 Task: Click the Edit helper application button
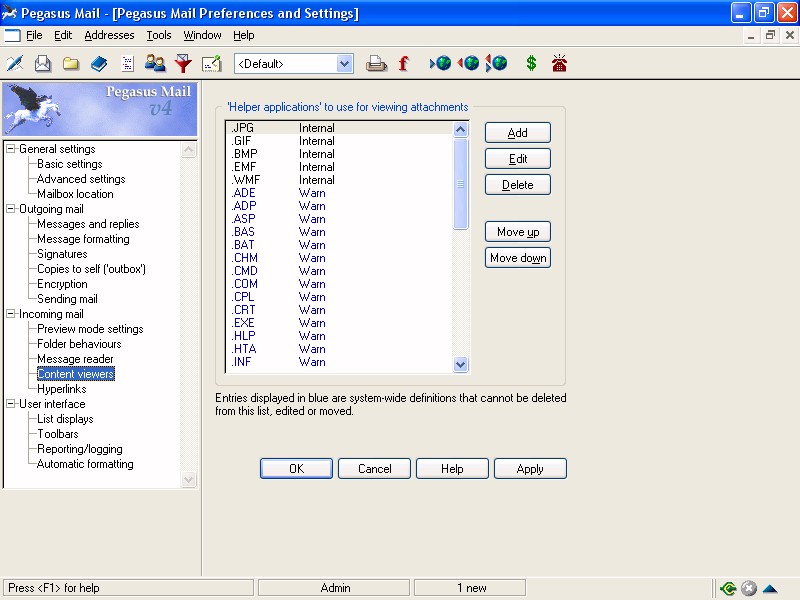(x=518, y=159)
